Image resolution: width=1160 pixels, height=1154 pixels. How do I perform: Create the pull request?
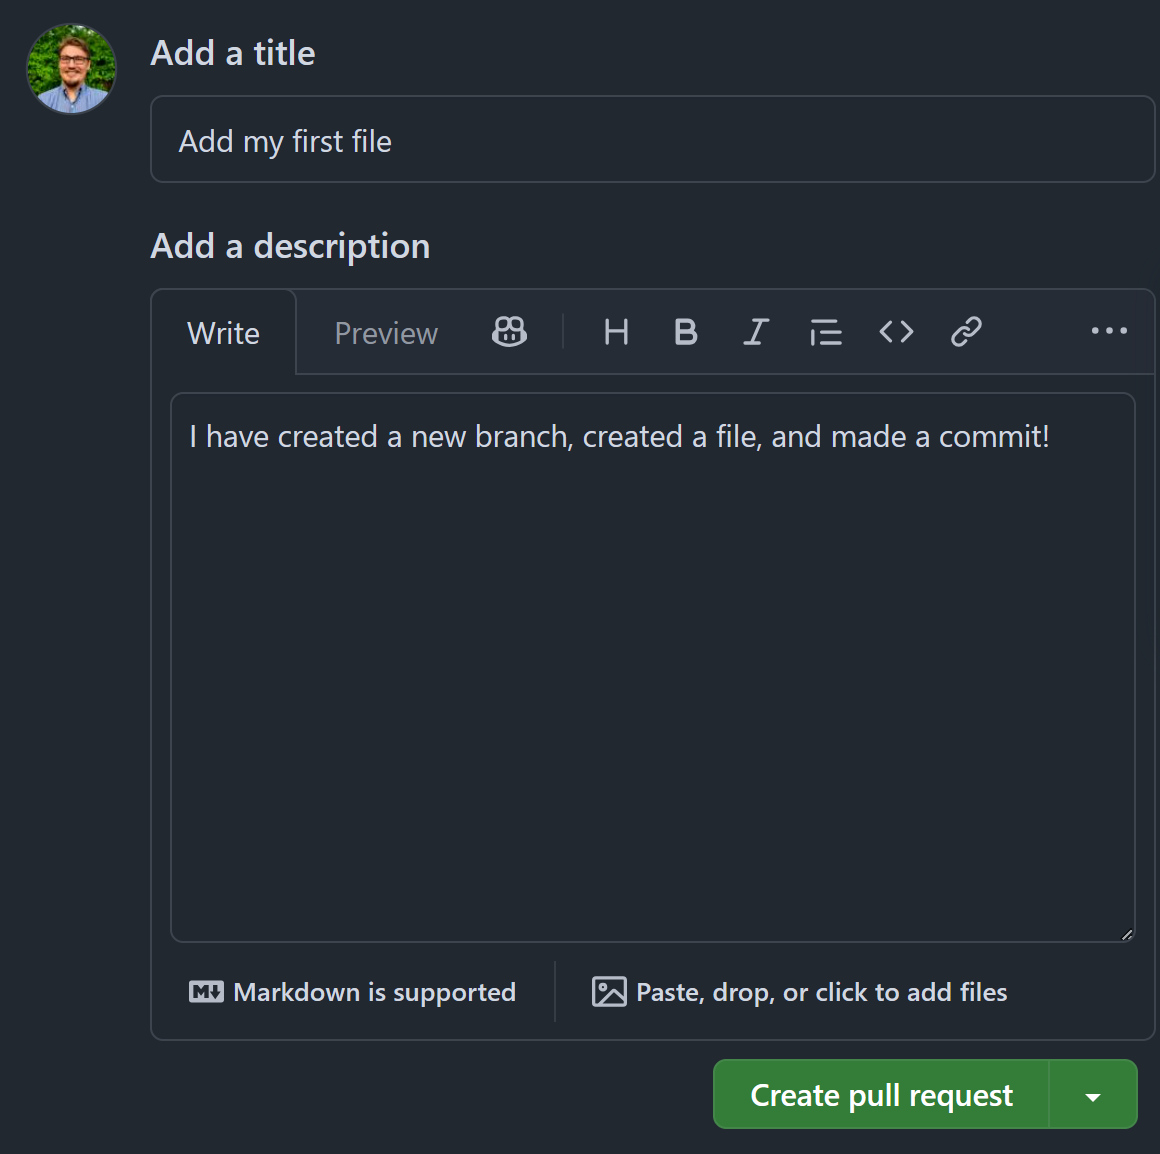pos(881,1094)
